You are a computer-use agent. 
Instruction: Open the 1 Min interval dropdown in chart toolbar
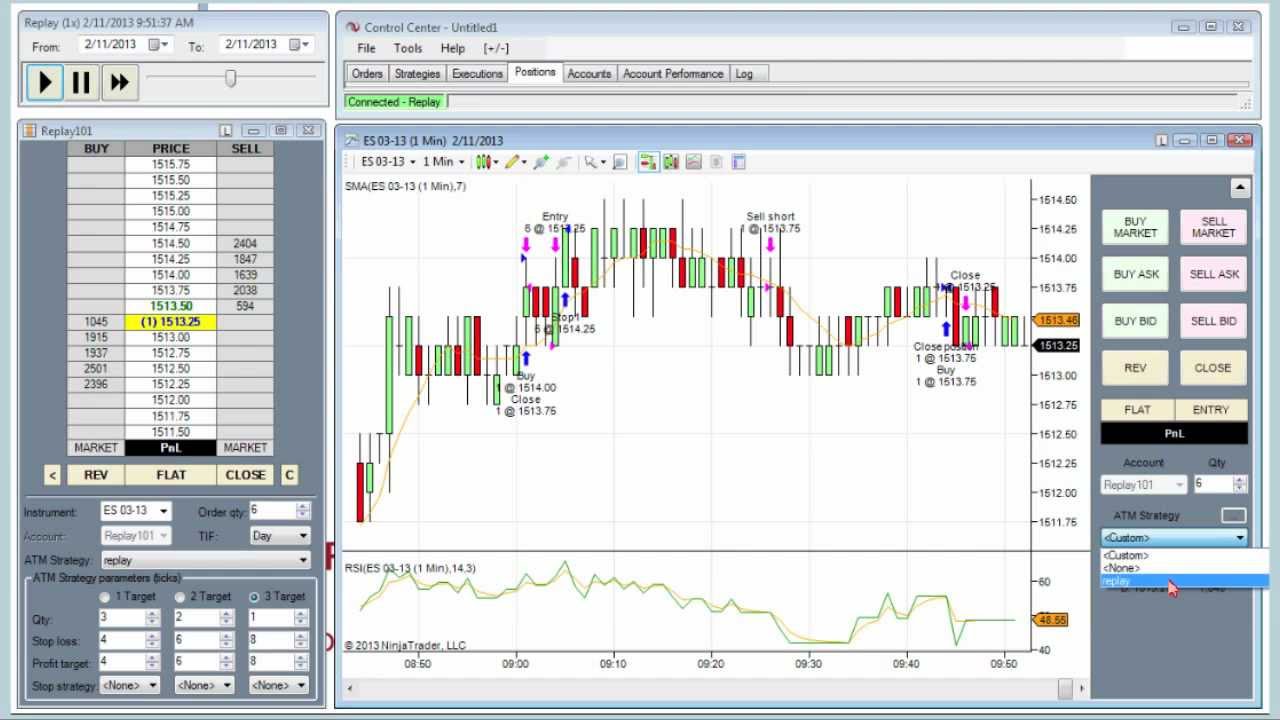(443, 162)
